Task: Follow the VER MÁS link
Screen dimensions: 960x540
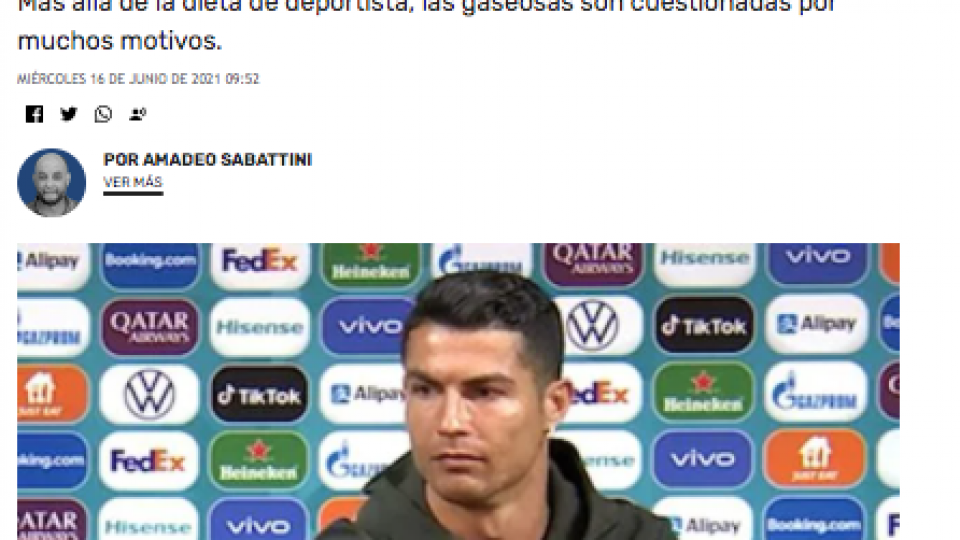Action: (x=133, y=182)
